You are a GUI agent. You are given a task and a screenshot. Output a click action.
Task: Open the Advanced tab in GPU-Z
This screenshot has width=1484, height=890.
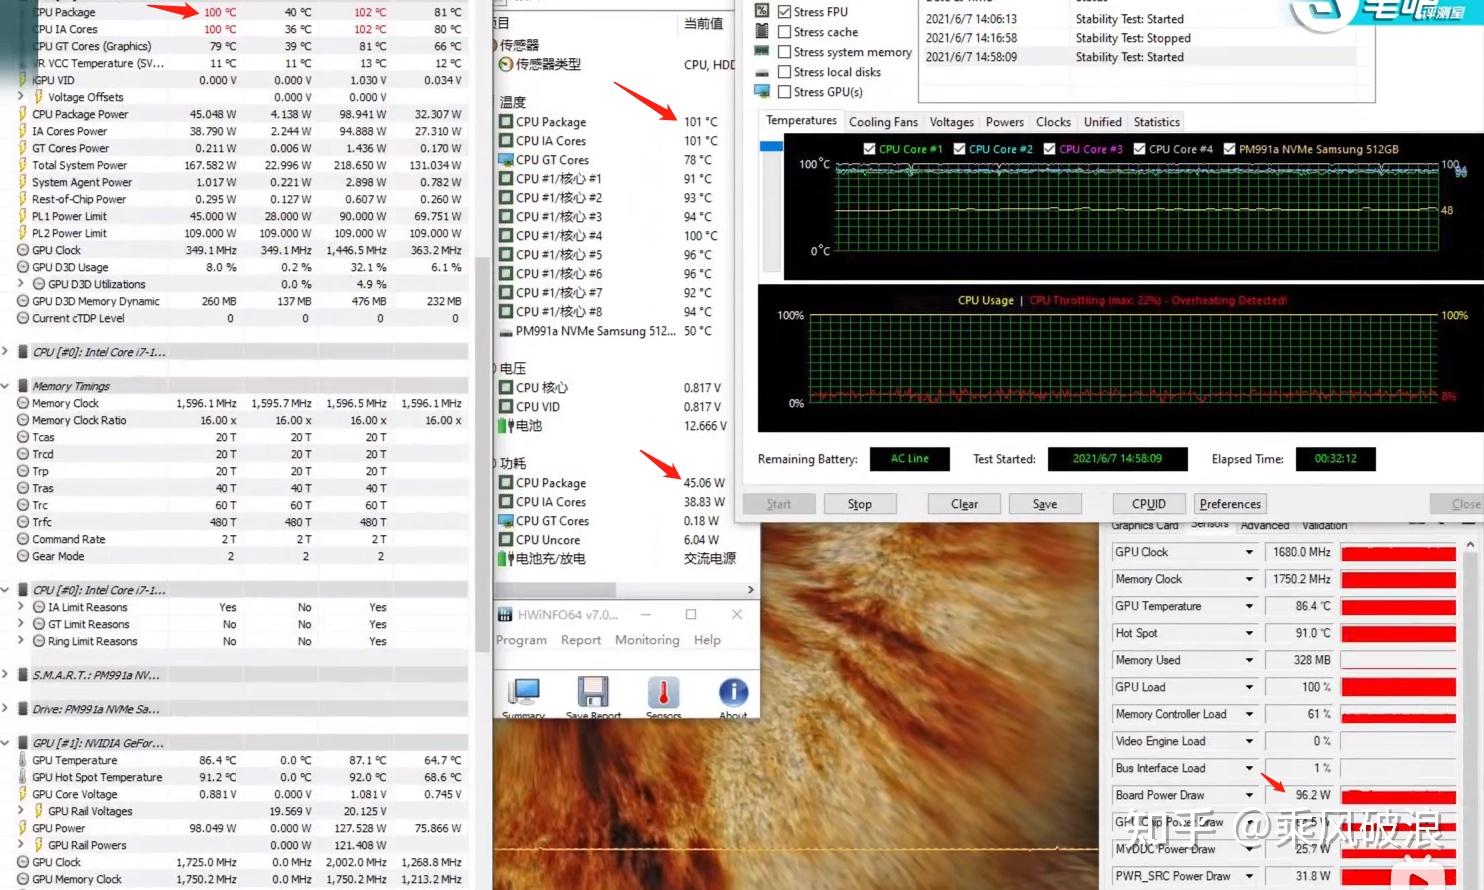click(1264, 525)
